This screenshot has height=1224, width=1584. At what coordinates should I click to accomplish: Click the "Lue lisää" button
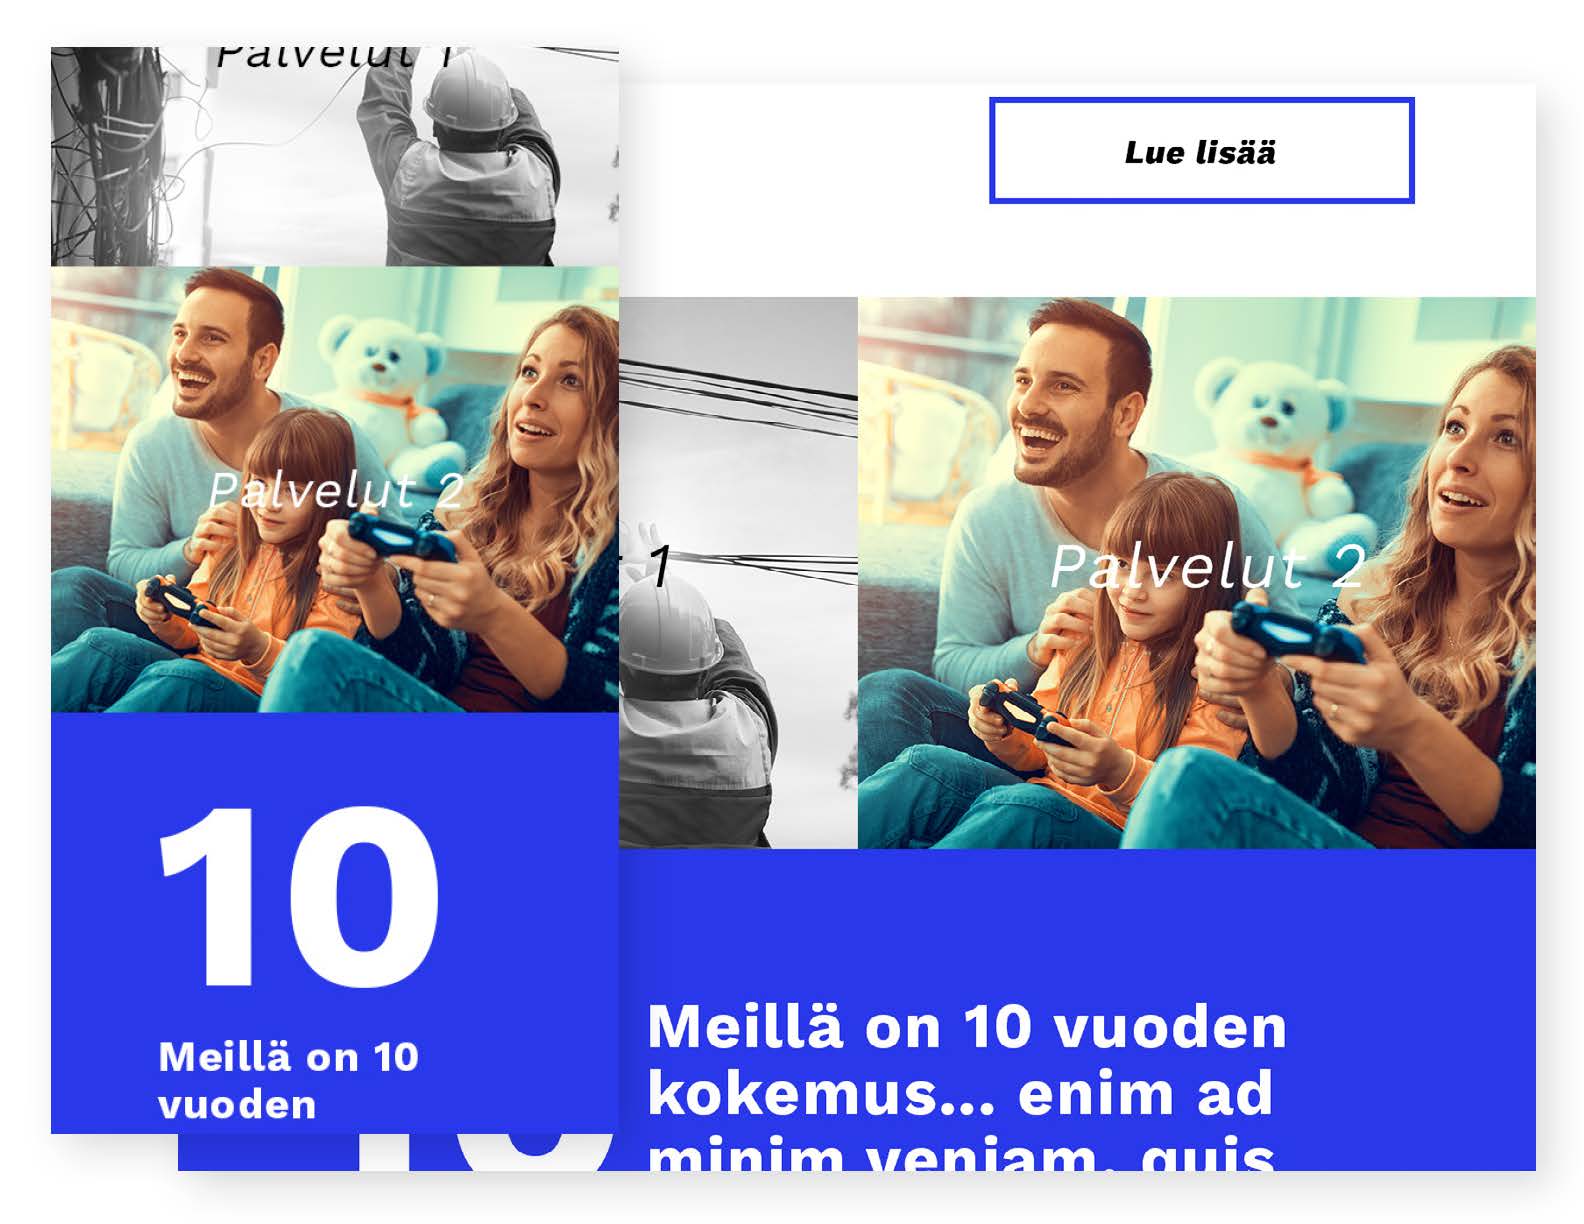click(1201, 151)
